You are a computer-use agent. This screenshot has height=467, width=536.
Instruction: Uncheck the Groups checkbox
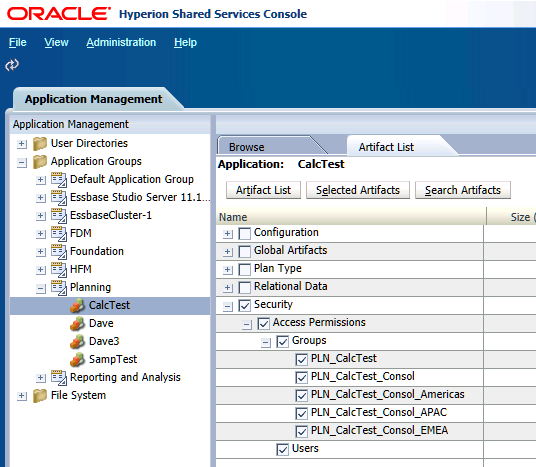click(x=282, y=342)
